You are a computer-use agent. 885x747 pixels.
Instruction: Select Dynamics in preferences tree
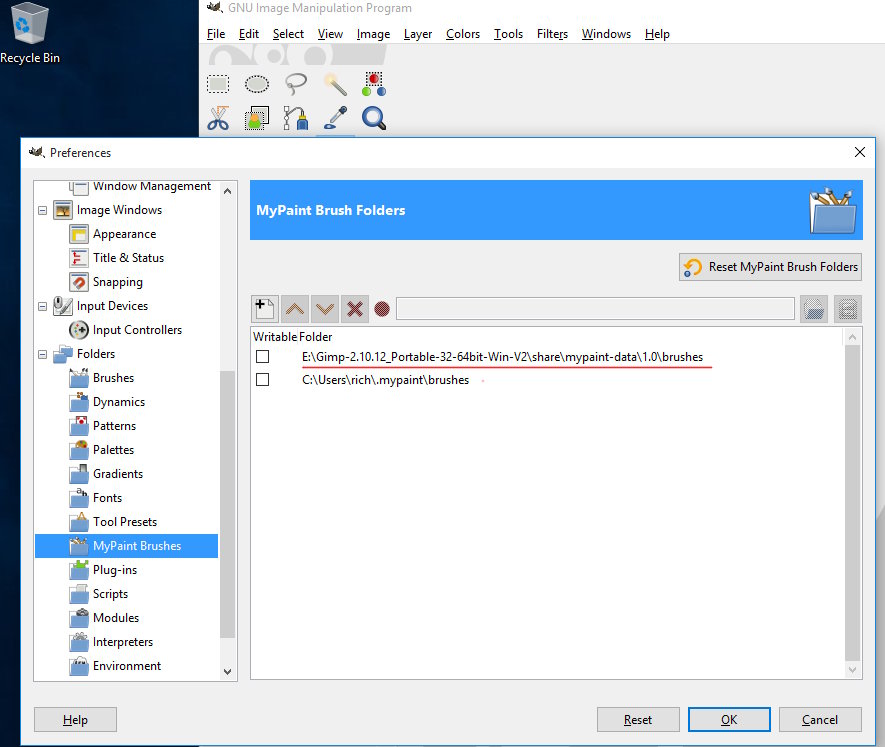(119, 402)
